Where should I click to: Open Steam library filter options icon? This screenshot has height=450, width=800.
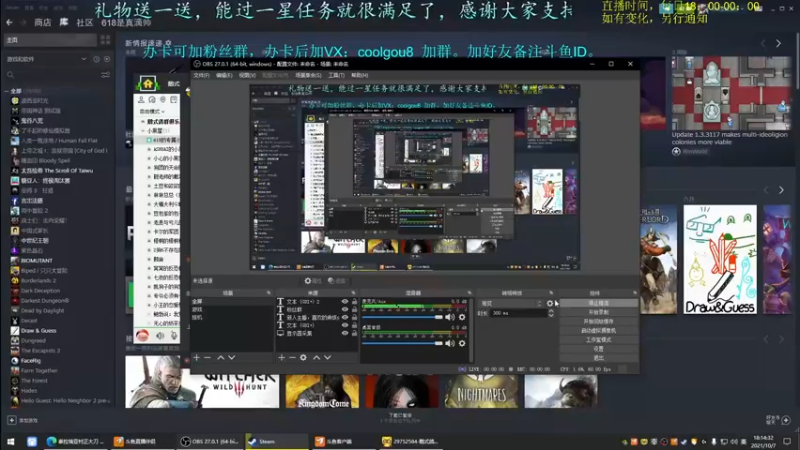pyautogui.click(x=106, y=75)
